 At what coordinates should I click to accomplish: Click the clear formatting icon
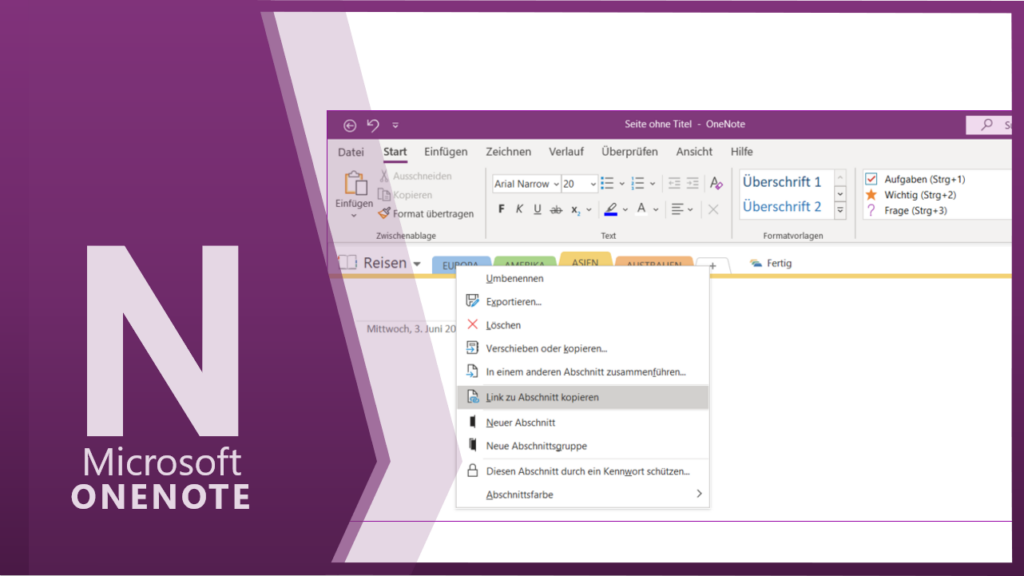pos(716,184)
